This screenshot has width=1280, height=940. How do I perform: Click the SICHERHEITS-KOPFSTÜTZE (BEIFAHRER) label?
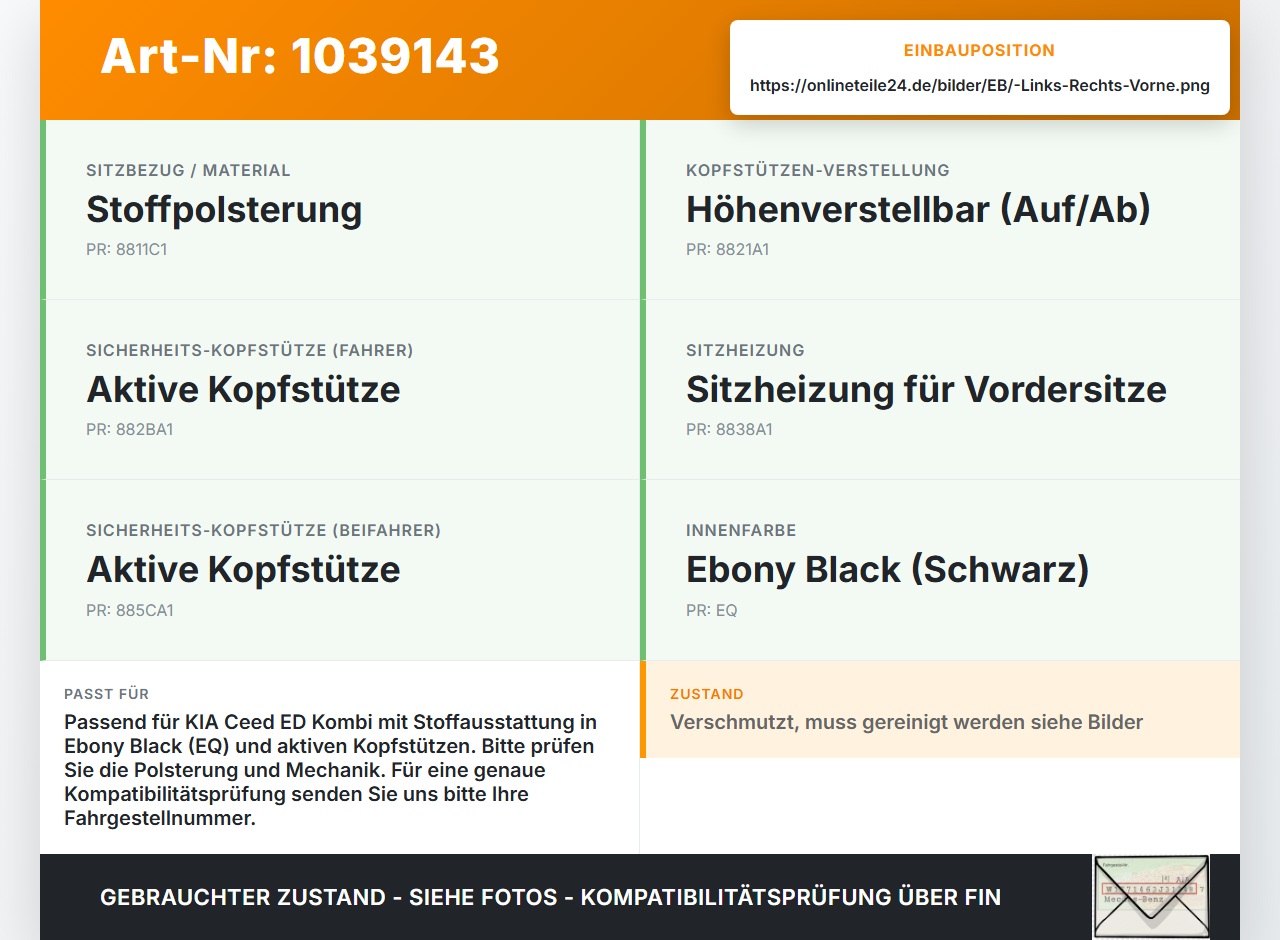[x=264, y=530]
